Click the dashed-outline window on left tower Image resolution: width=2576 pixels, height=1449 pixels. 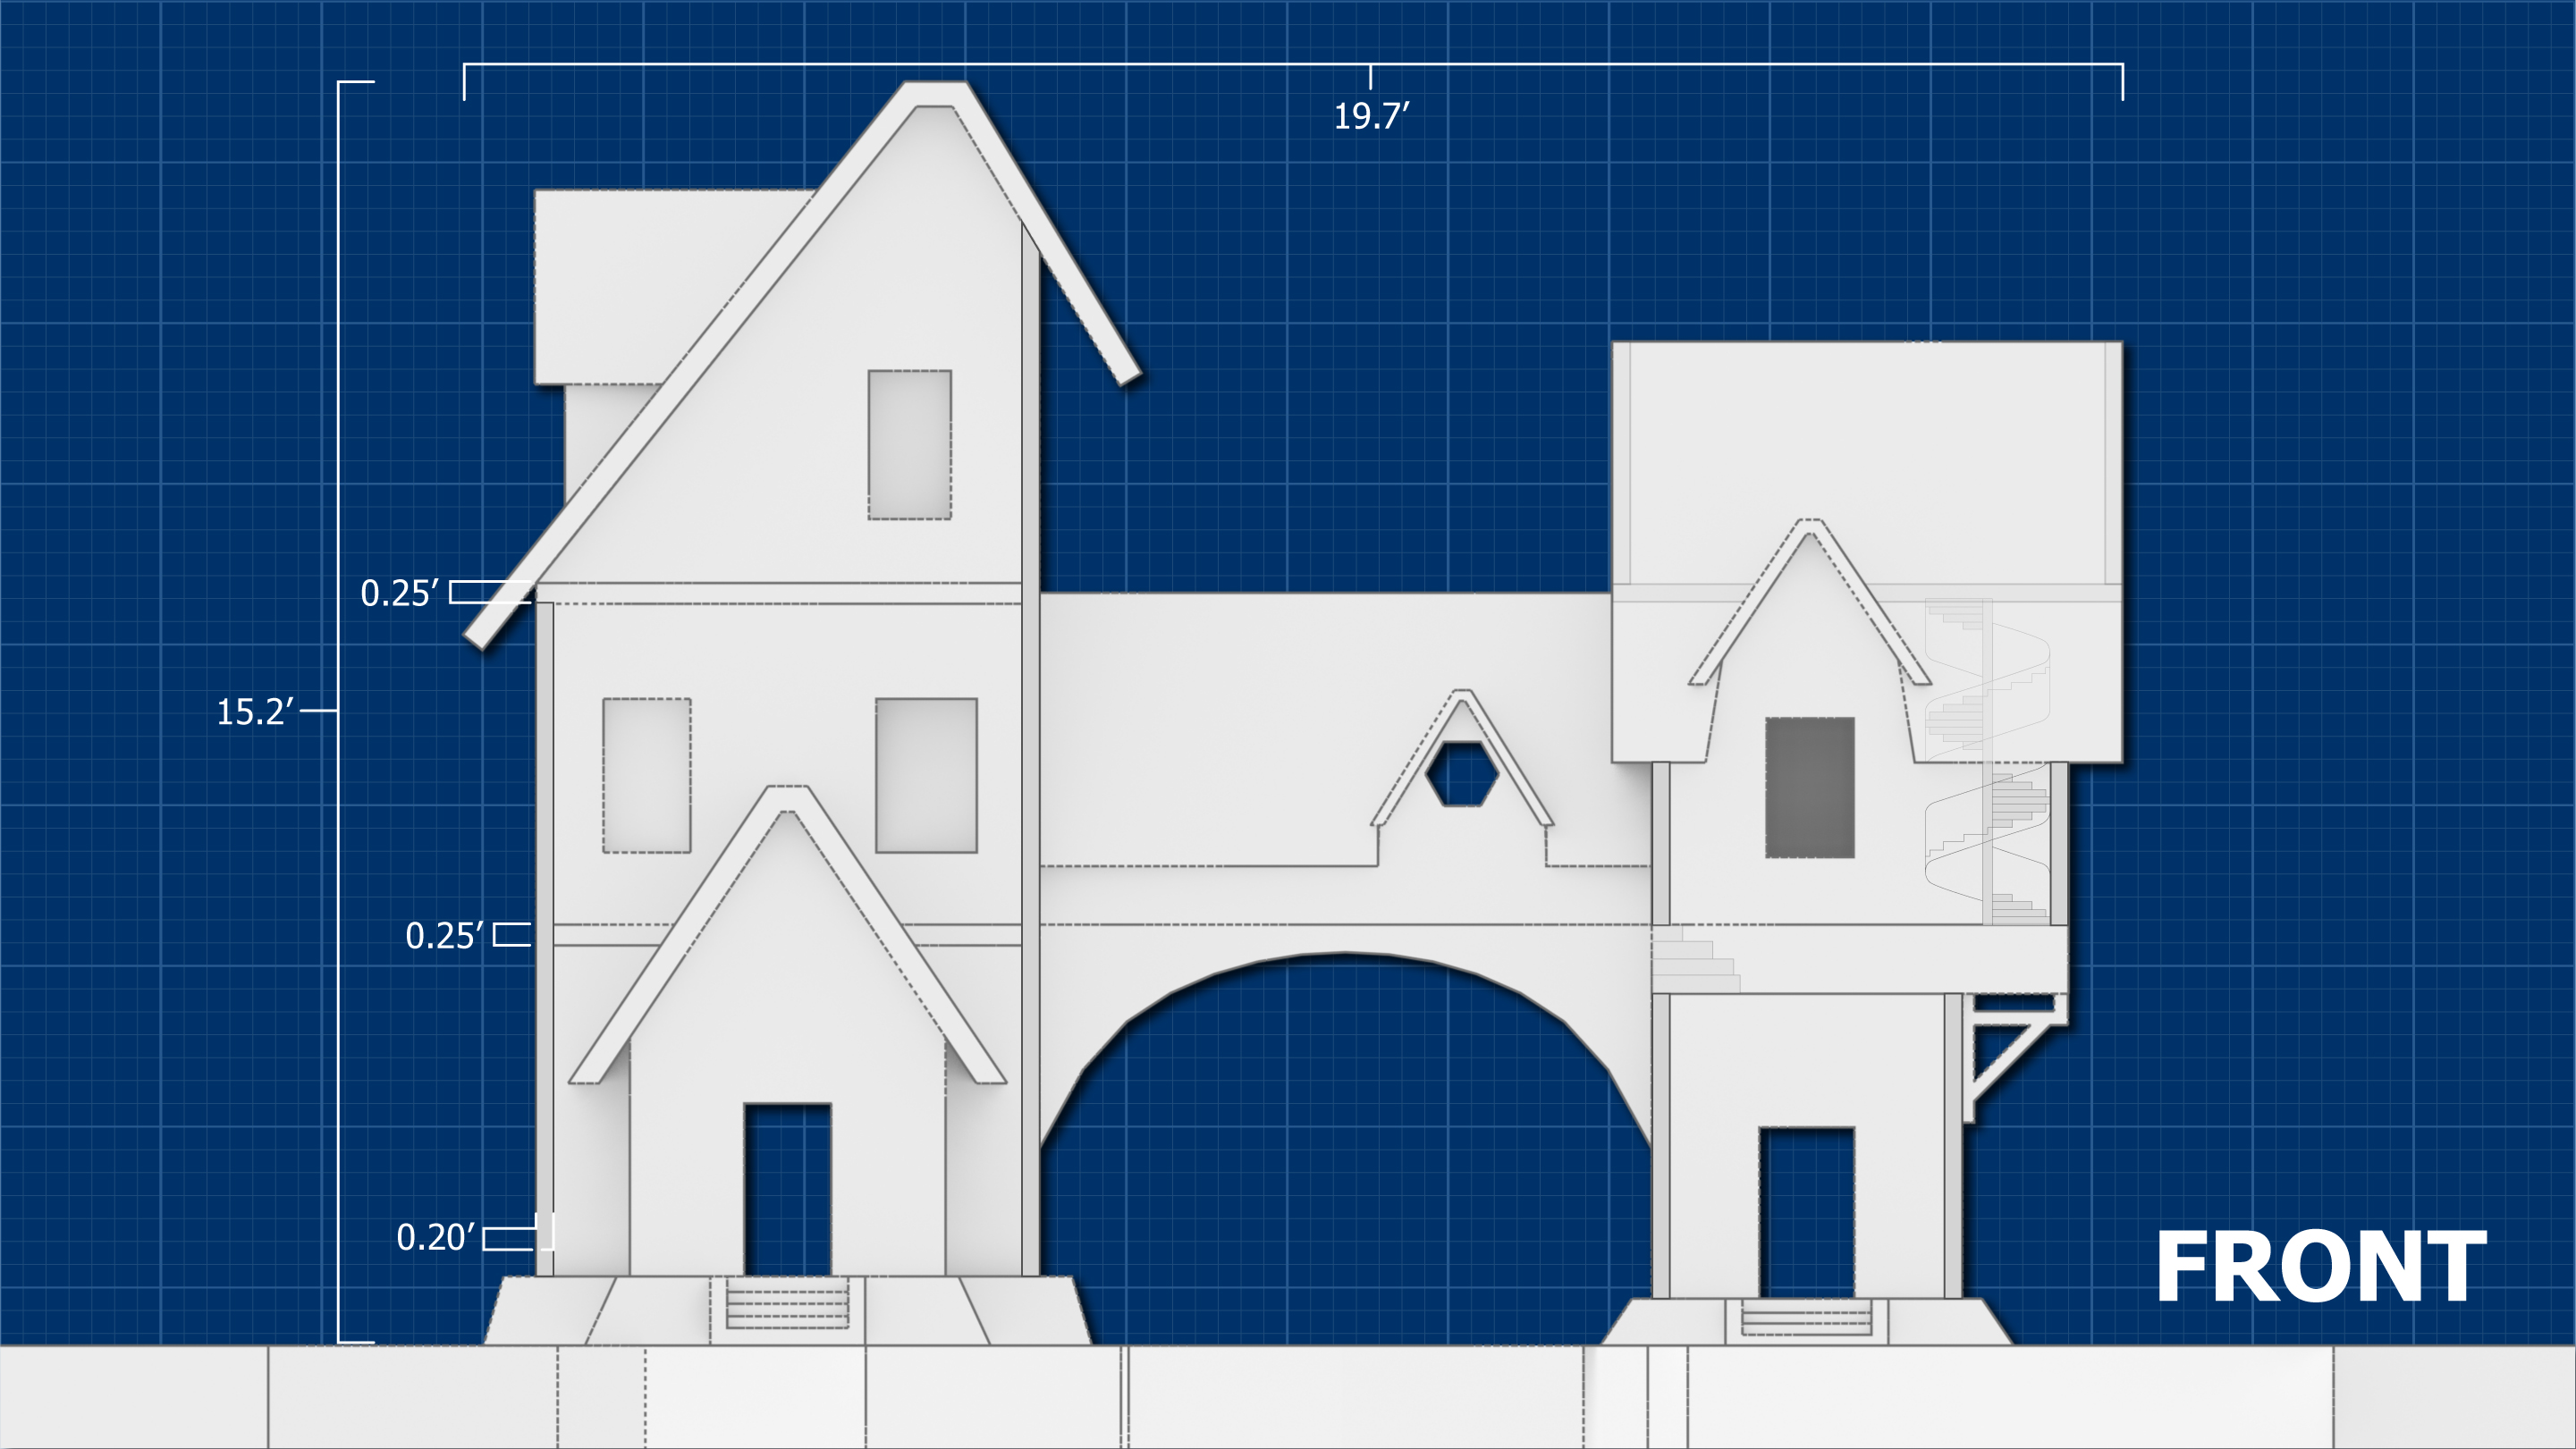click(646, 776)
